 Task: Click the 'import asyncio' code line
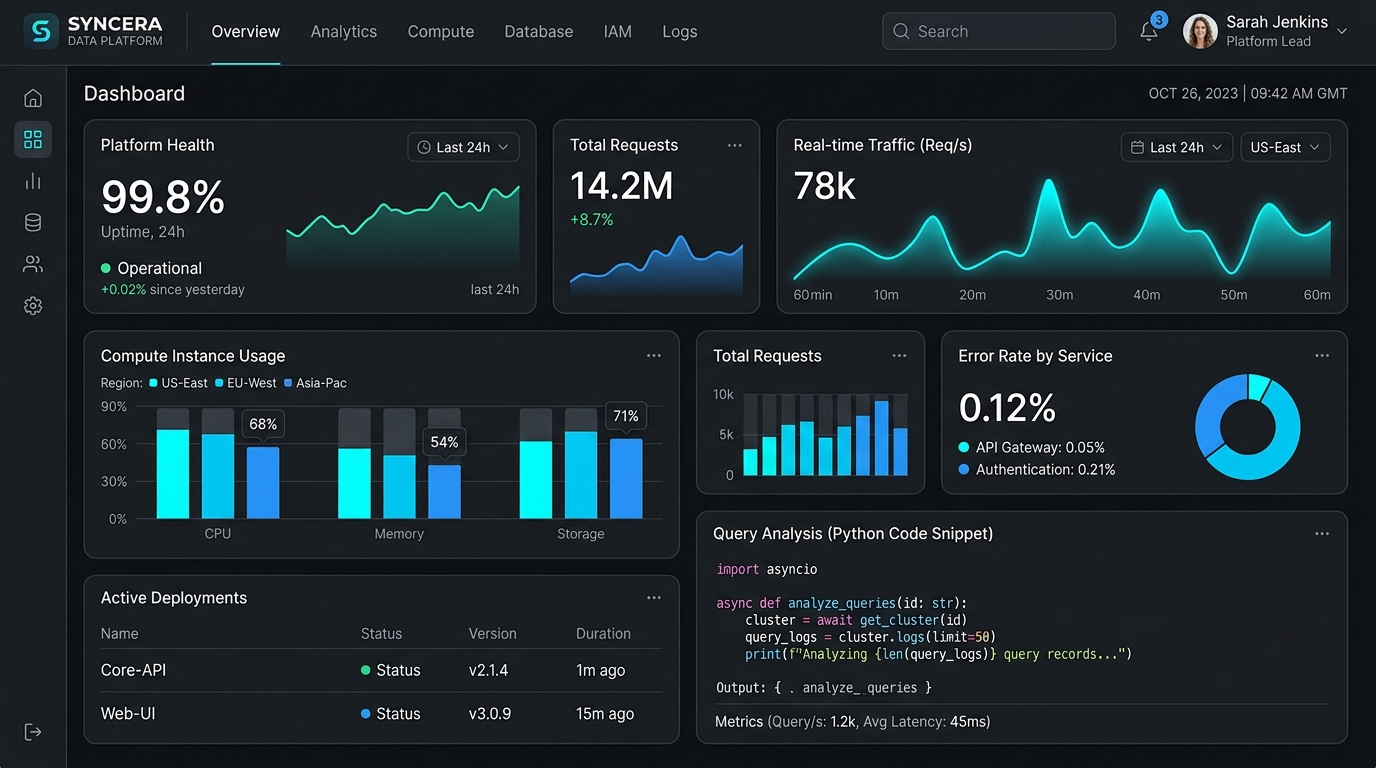(x=767, y=569)
